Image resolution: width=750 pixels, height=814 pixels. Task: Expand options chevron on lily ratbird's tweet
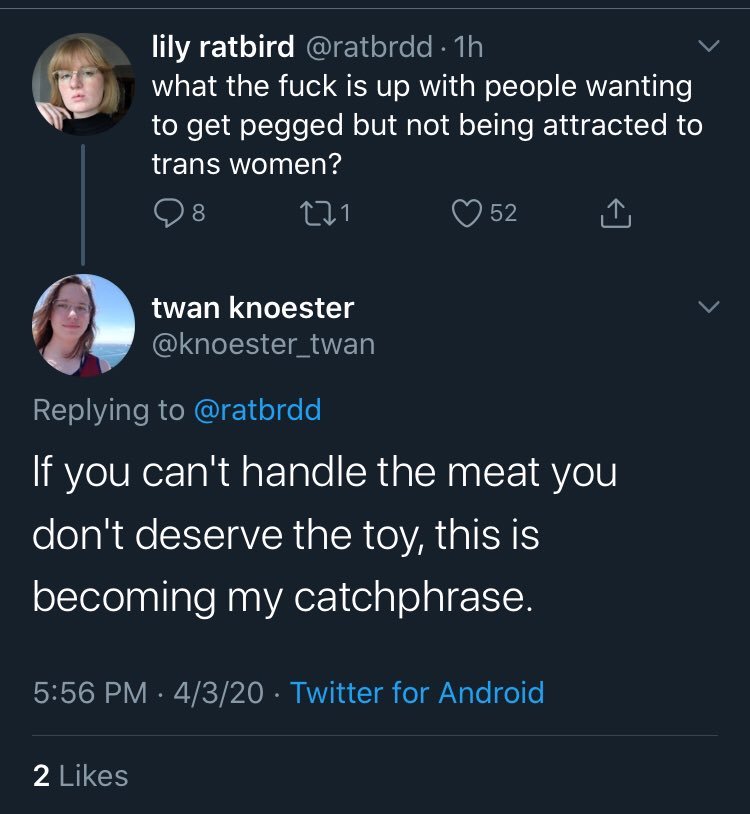pos(708,46)
